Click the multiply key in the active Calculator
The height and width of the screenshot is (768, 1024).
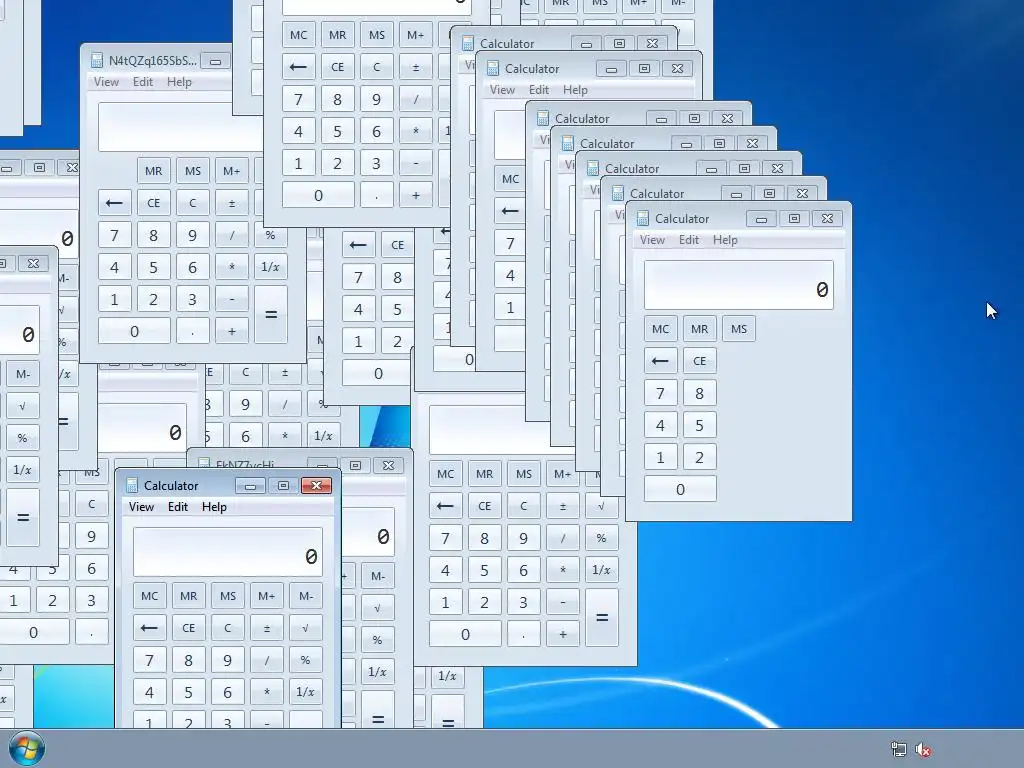coord(266,692)
